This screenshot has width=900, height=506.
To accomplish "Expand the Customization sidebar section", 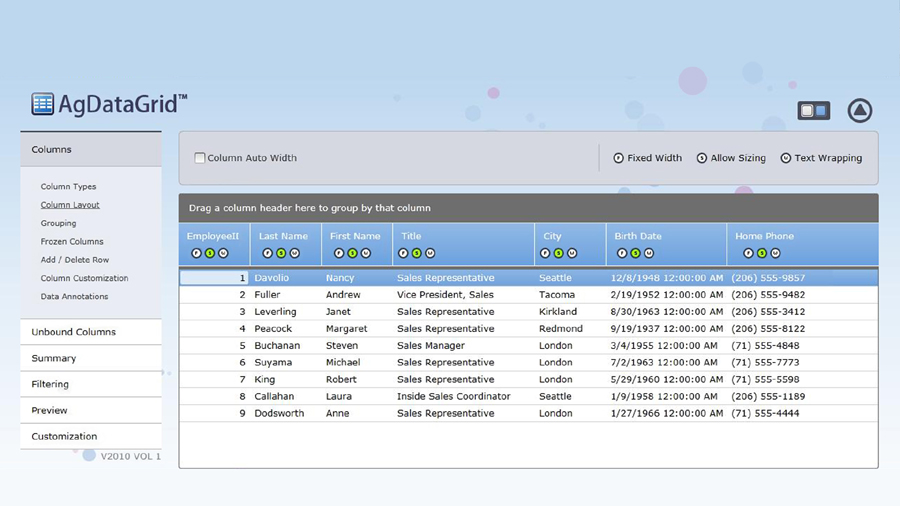I will [64, 436].
